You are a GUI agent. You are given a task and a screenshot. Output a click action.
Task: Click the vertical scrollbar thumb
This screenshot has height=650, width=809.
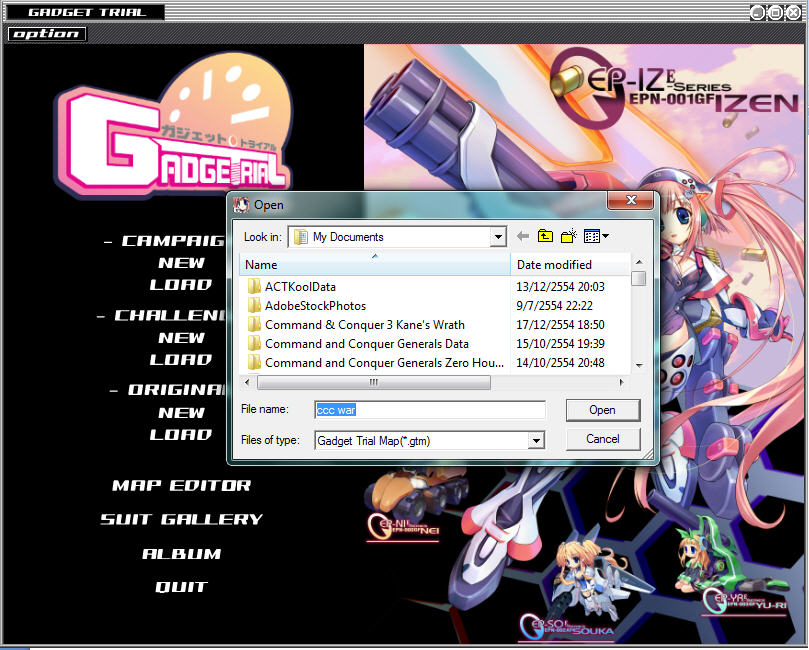point(639,278)
